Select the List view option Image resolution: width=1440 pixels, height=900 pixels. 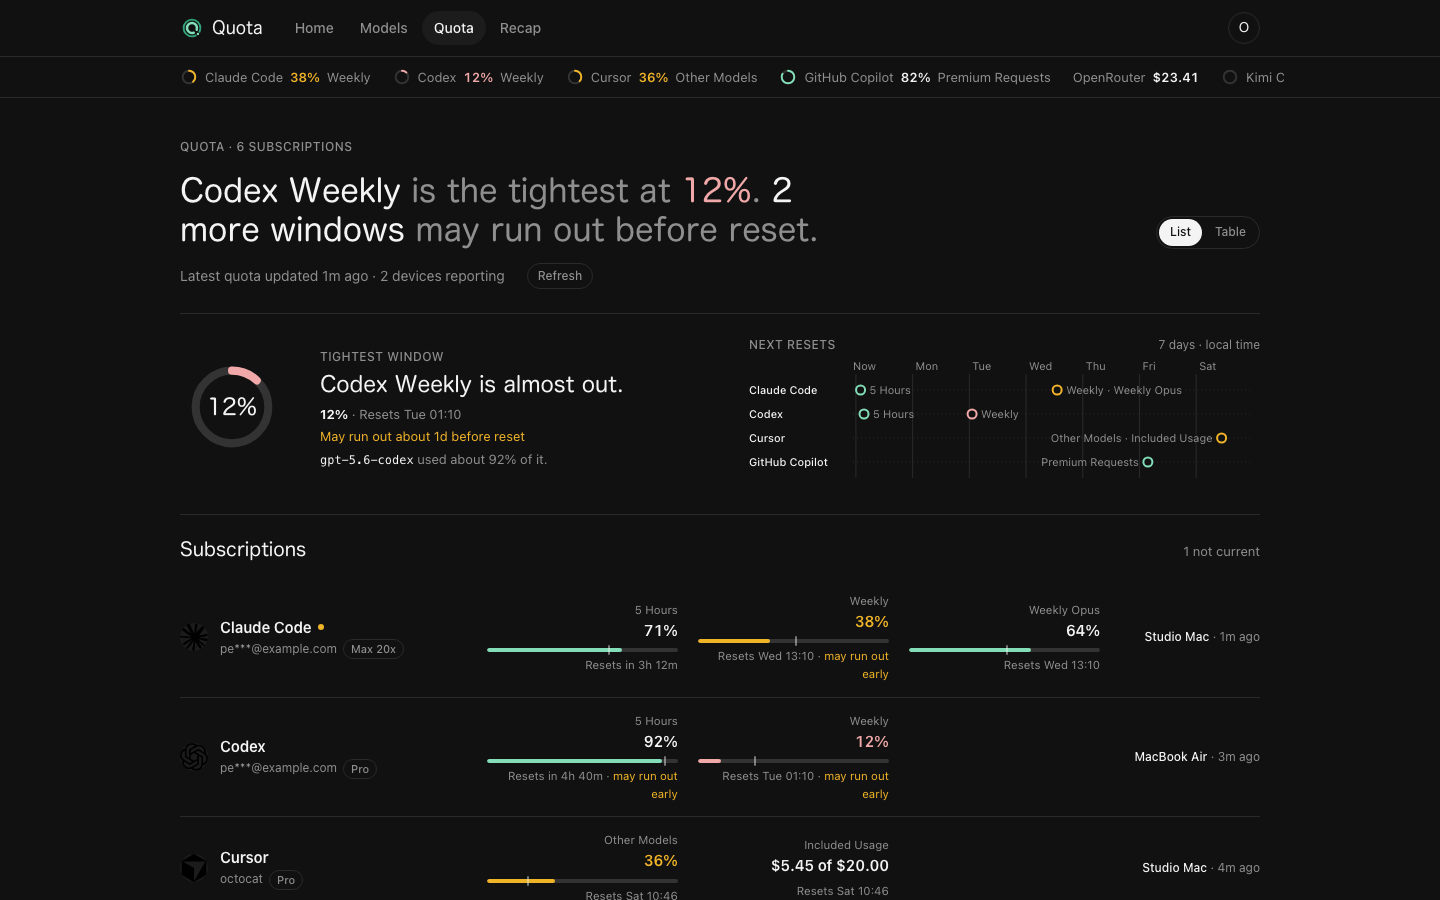(1180, 232)
